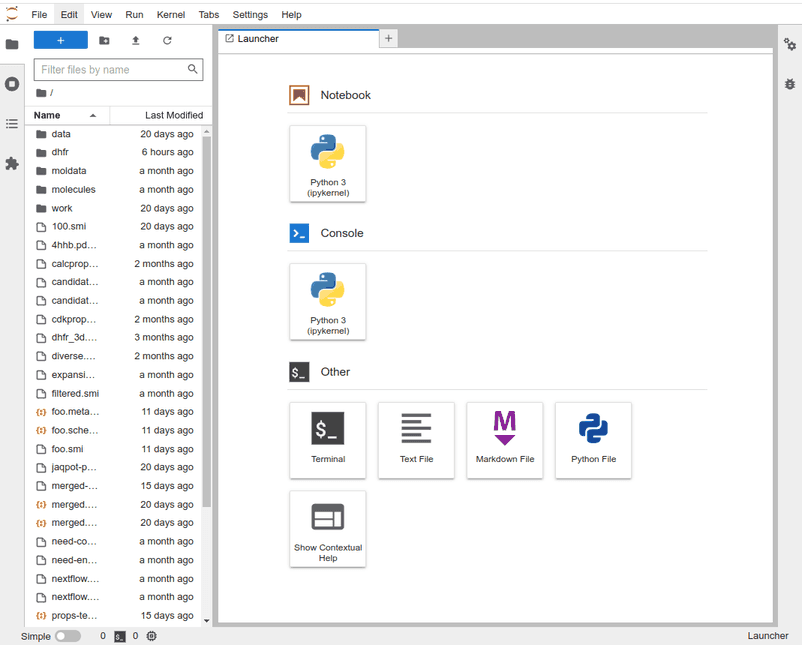The width and height of the screenshot is (802, 645).
Task: Open the Table of Contents panel
Action: (x=12, y=124)
